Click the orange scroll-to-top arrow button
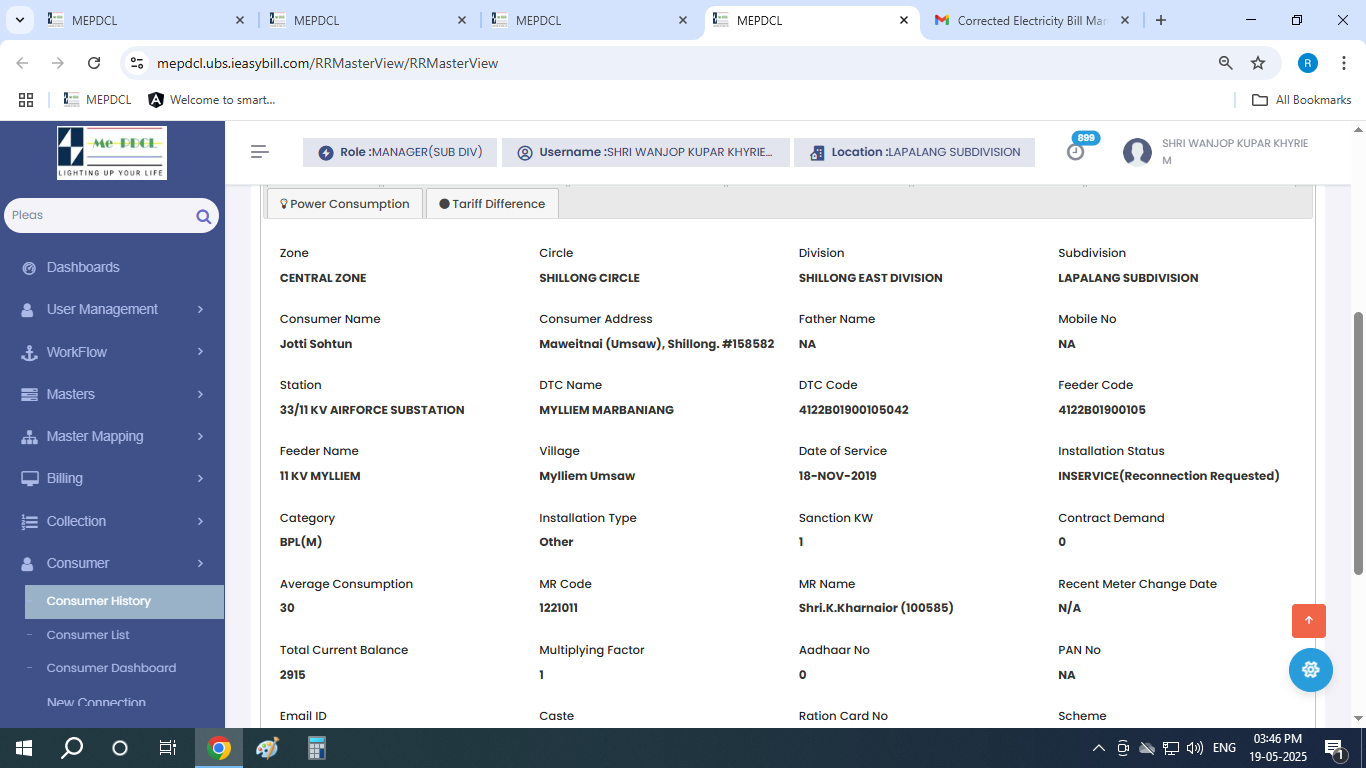 click(1308, 620)
